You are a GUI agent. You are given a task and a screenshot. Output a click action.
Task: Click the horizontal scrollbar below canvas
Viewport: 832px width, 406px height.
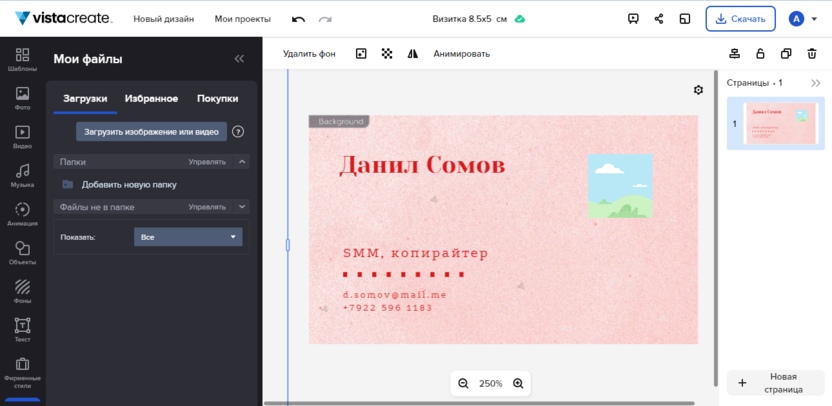click(x=479, y=403)
